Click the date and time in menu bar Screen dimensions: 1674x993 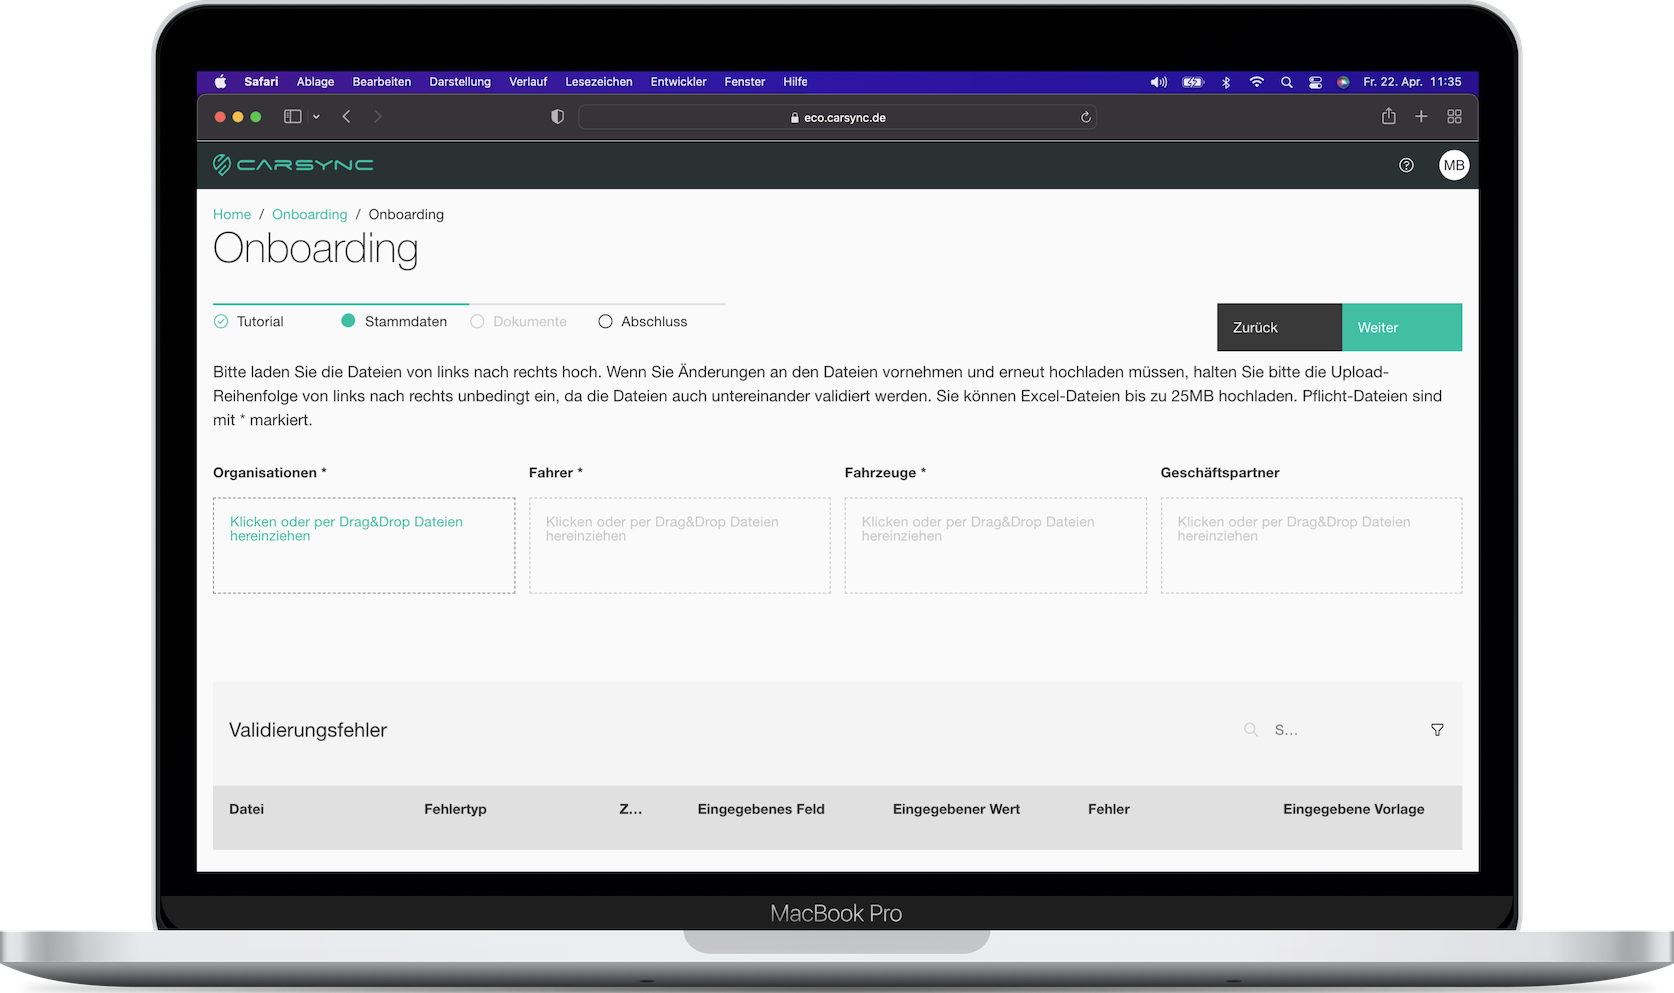1412,82
